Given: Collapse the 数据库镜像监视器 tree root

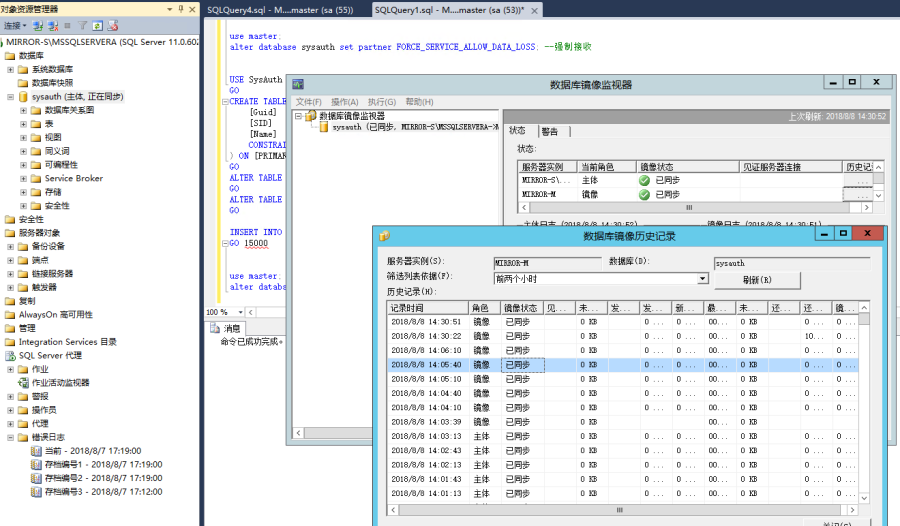Looking at the screenshot, I should pos(298,116).
